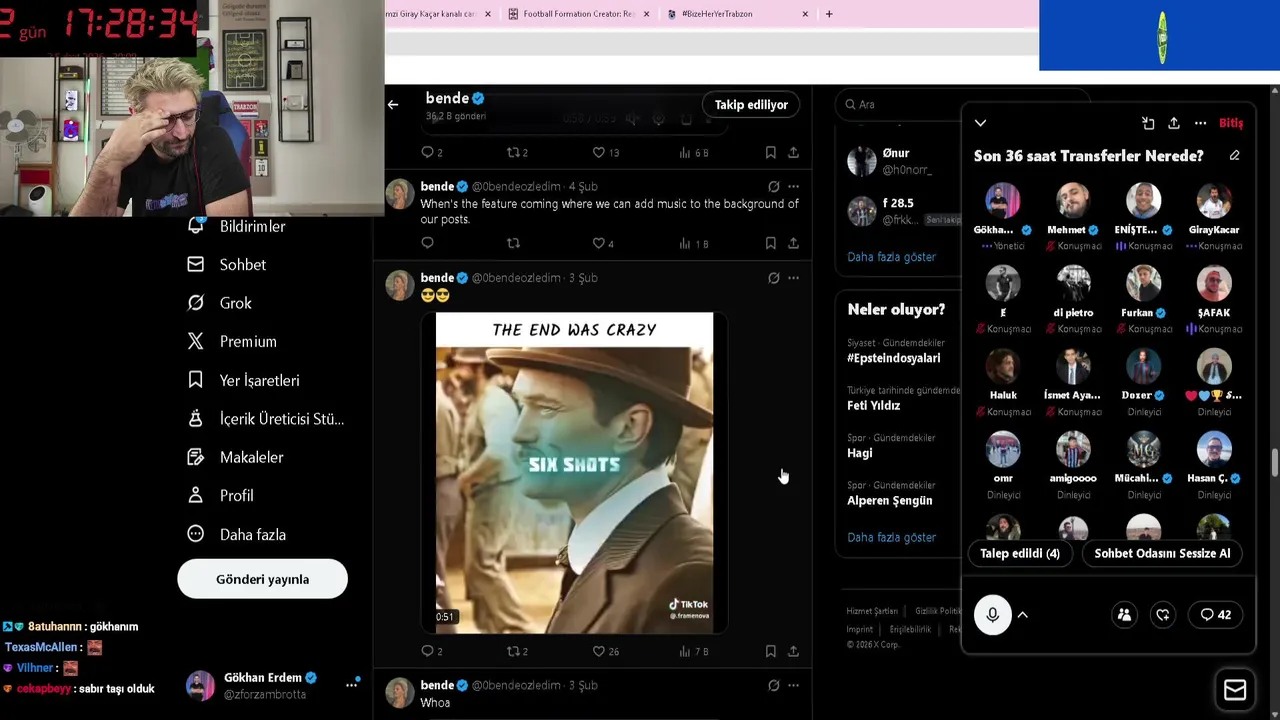
Task: Open Gökhan Erdem account options menu
Action: (351, 685)
